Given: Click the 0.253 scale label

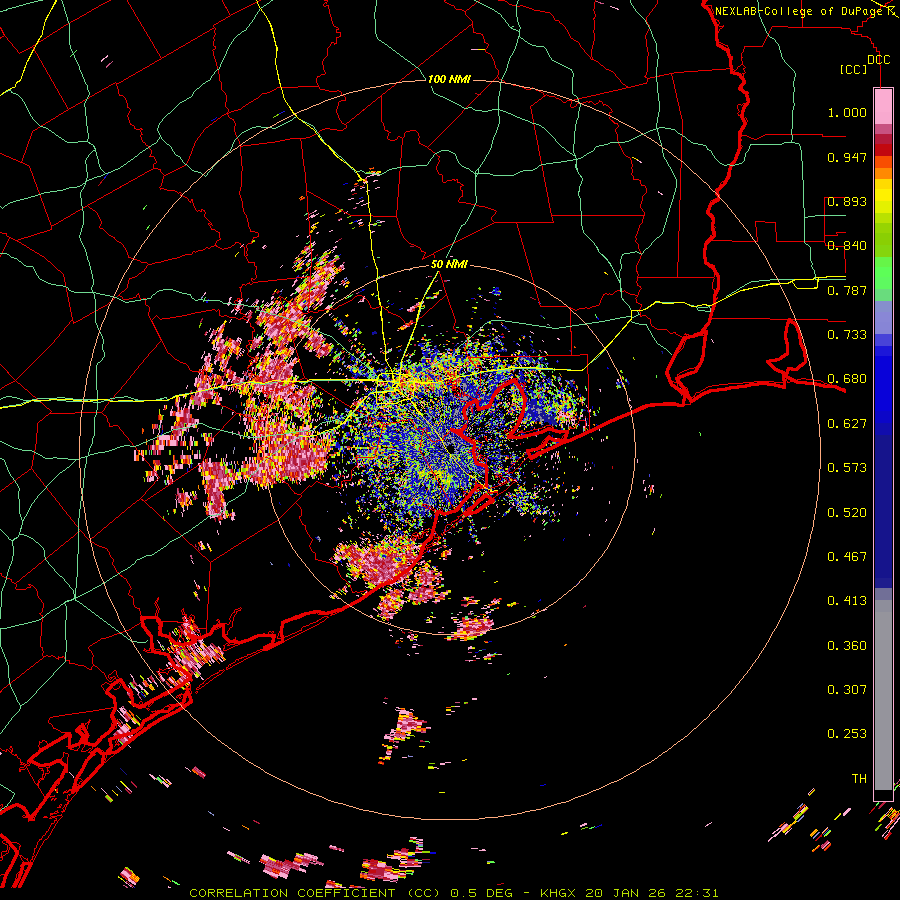Looking at the screenshot, I should [x=847, y=734].
